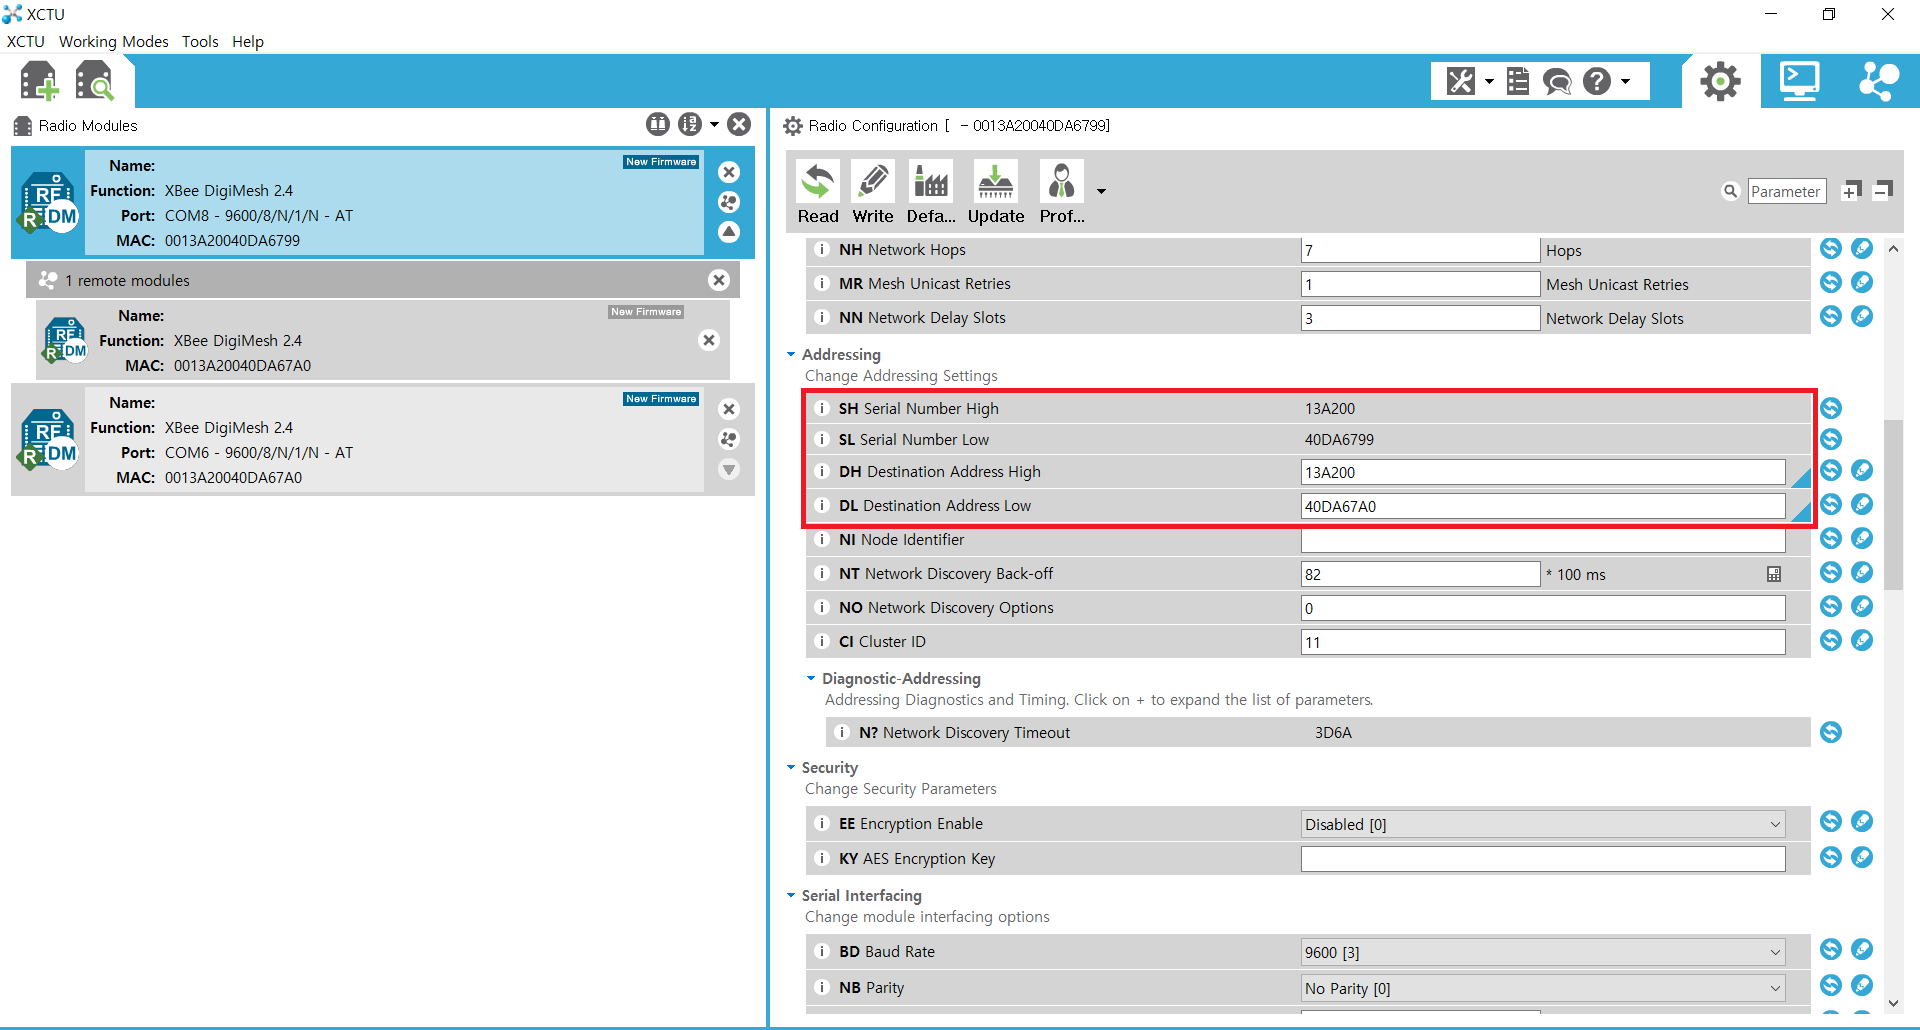The height and width of the screenshot is (1030, 1920).
Task: Remove remote module 0013A20040DA67A0
Action: (x=709, y=340)
